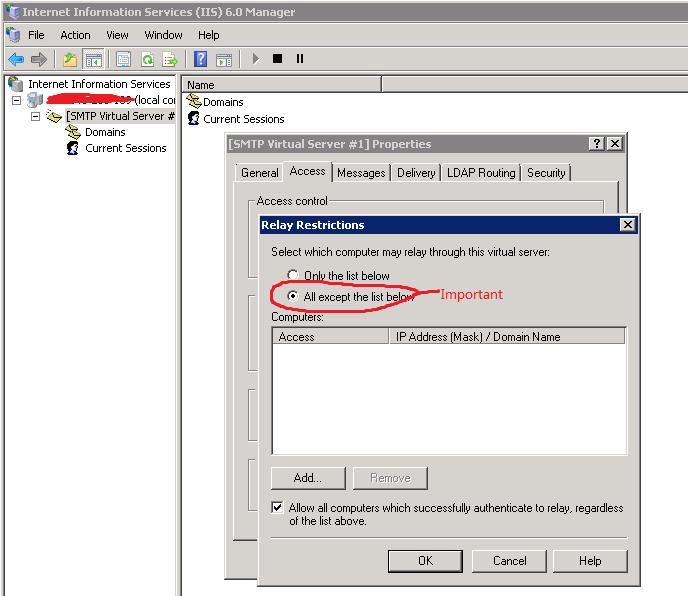
Task: Click the Refresh toolbar icon
Action: [147, 59]
